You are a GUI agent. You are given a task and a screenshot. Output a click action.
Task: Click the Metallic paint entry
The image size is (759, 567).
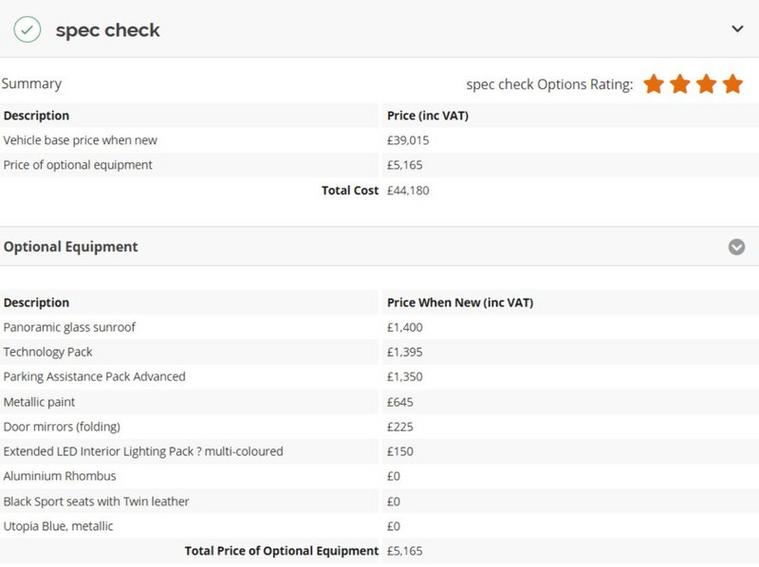pos(39,402)
